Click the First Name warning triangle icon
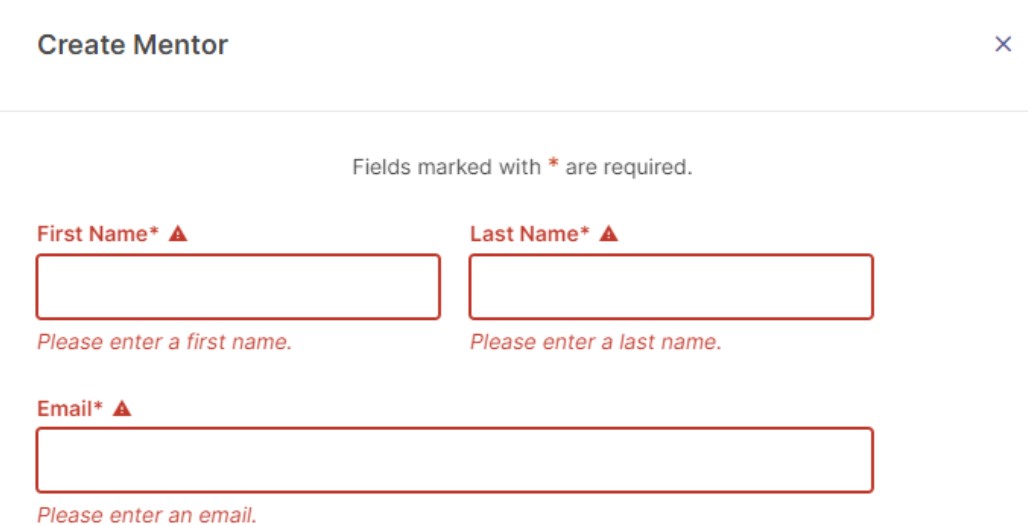The height and width of the screenshot is (525, 1028). (178, 233)
